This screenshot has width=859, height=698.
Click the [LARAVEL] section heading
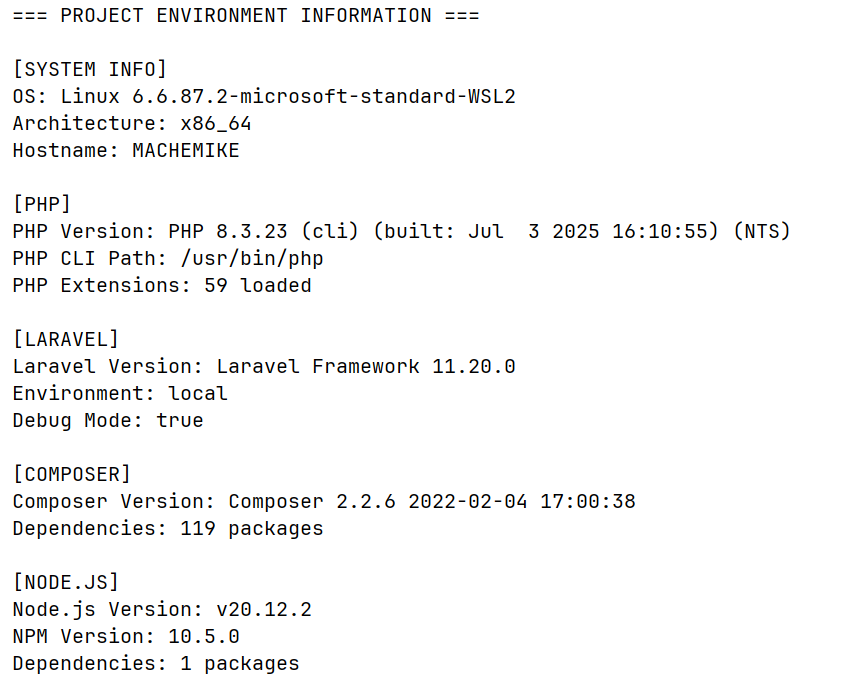click(66, 339)
